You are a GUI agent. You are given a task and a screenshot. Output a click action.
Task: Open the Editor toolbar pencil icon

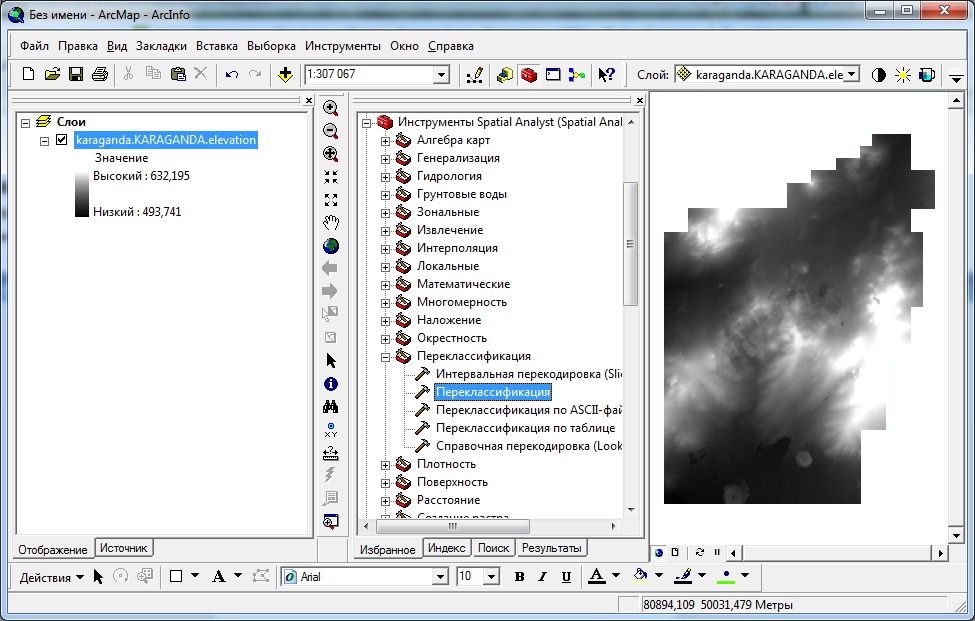(x=475, y=75)
